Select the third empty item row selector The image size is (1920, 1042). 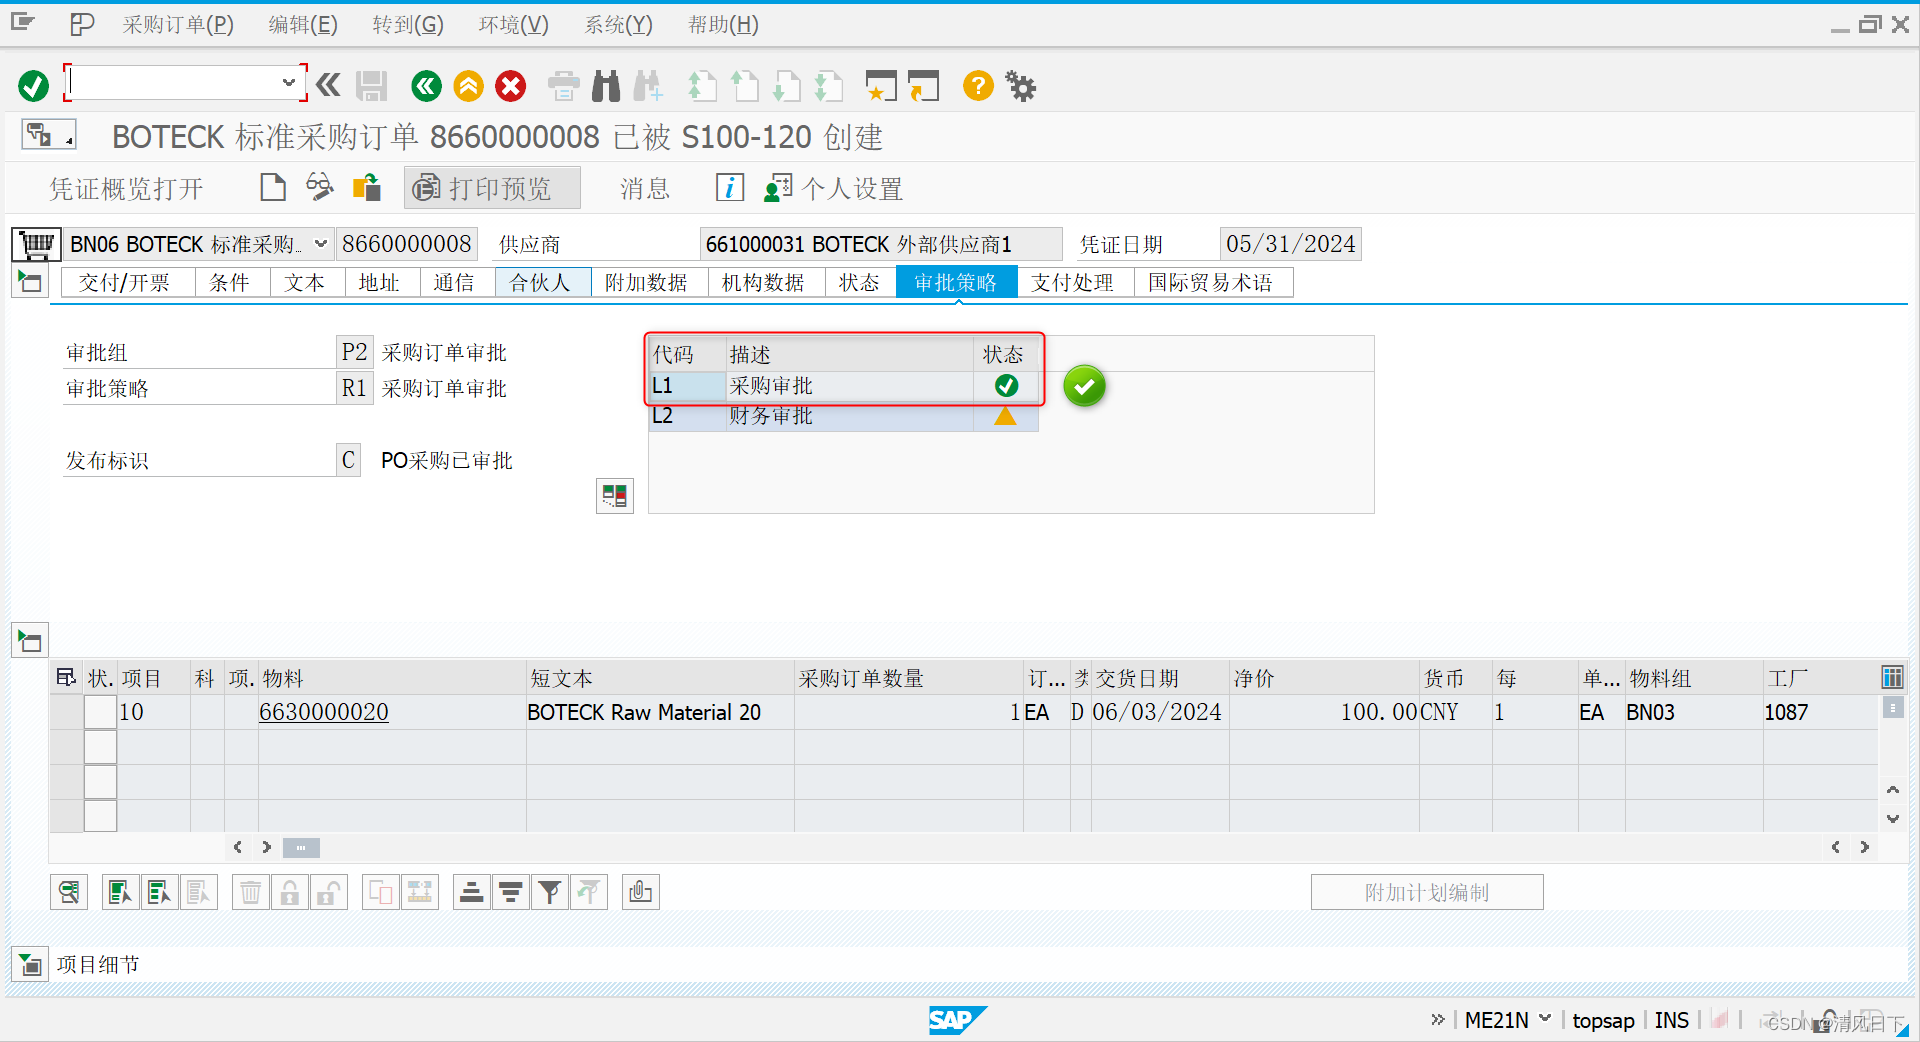pyautogui.click(x=100, y=781)
